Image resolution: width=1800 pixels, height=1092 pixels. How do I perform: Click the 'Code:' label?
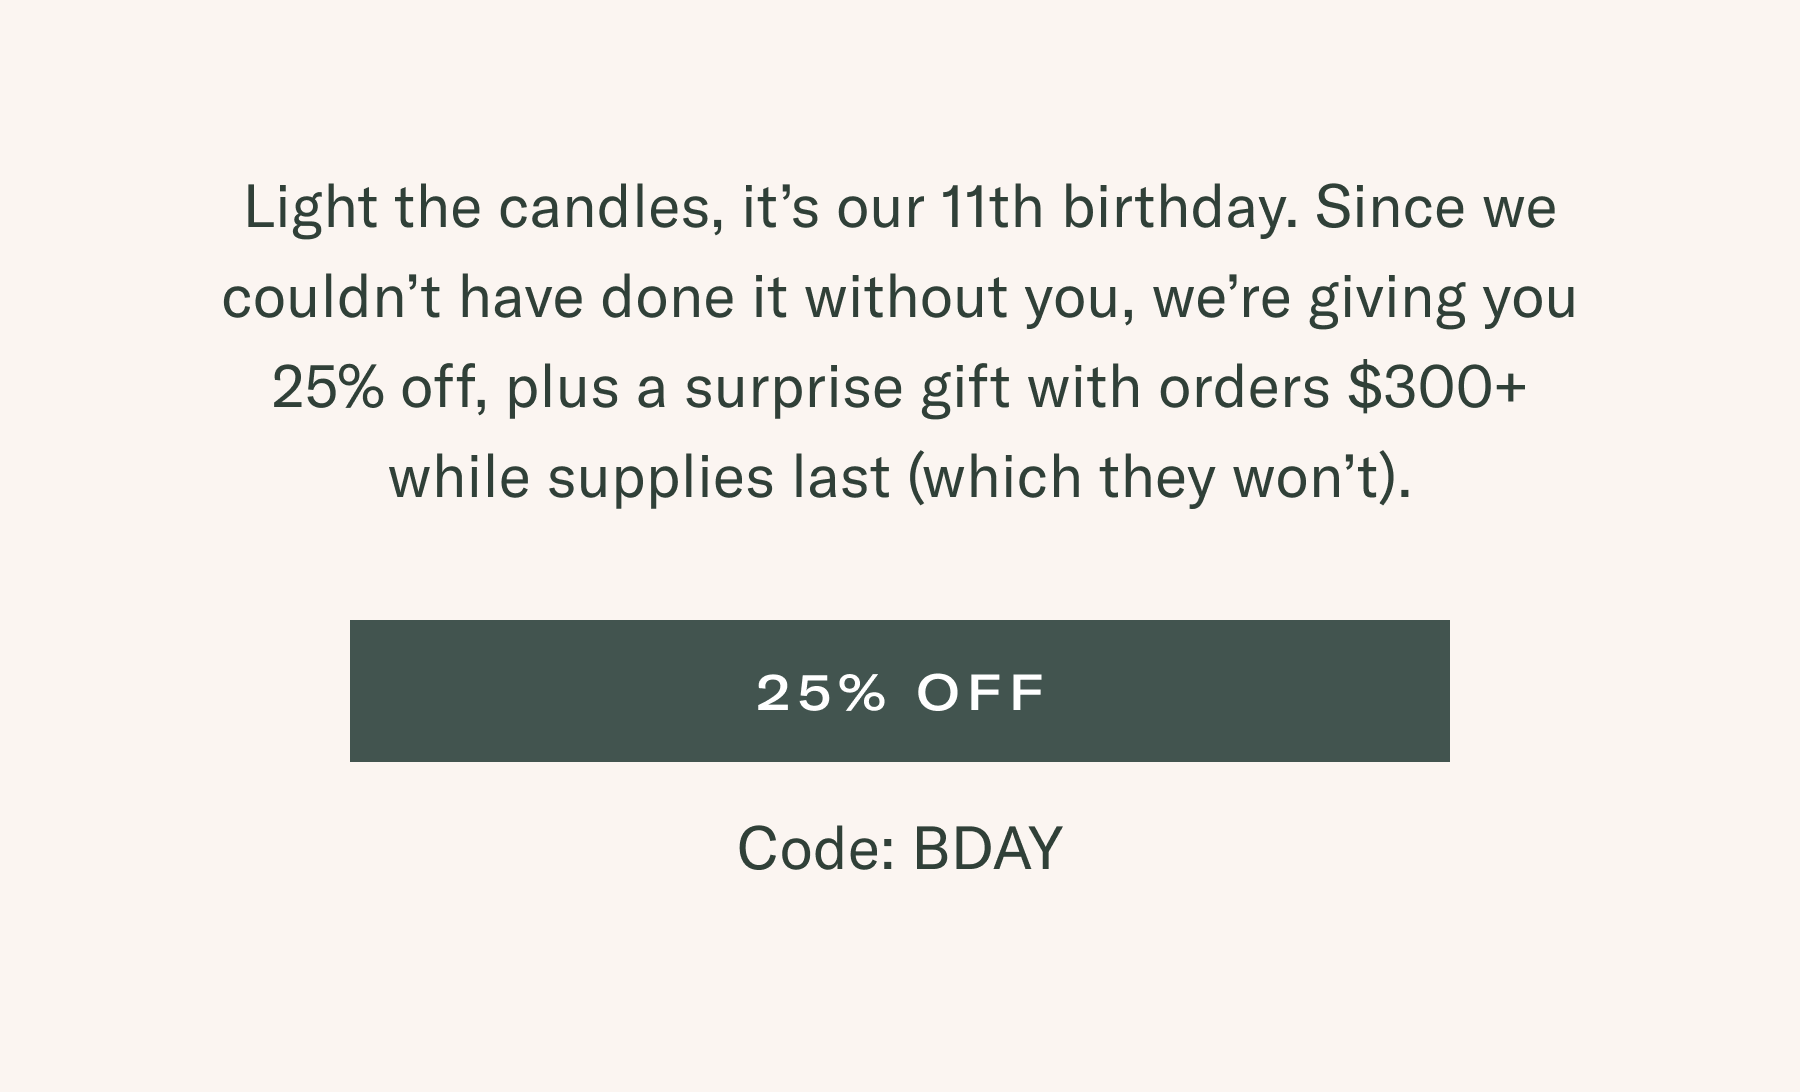coord(815,849)
